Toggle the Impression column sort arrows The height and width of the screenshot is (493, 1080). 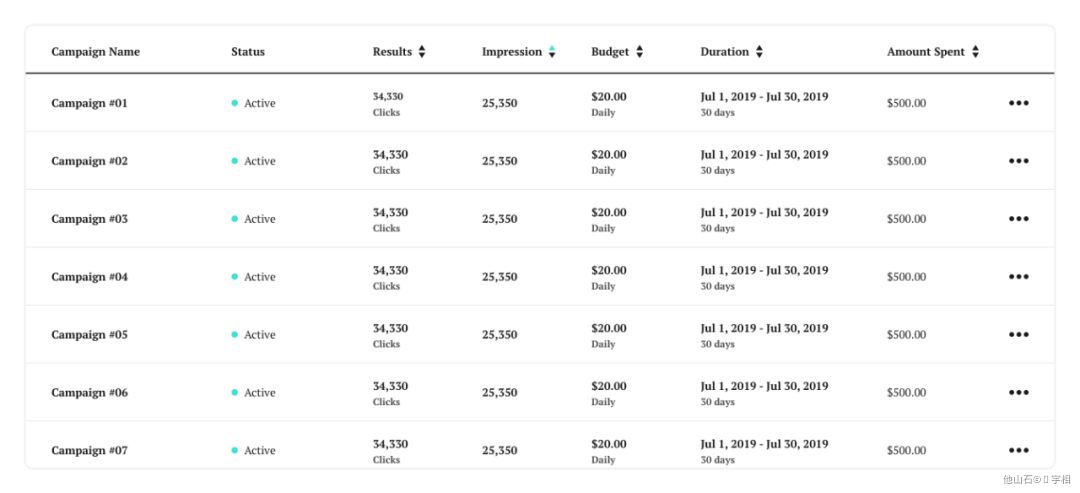tap(552, 52)
